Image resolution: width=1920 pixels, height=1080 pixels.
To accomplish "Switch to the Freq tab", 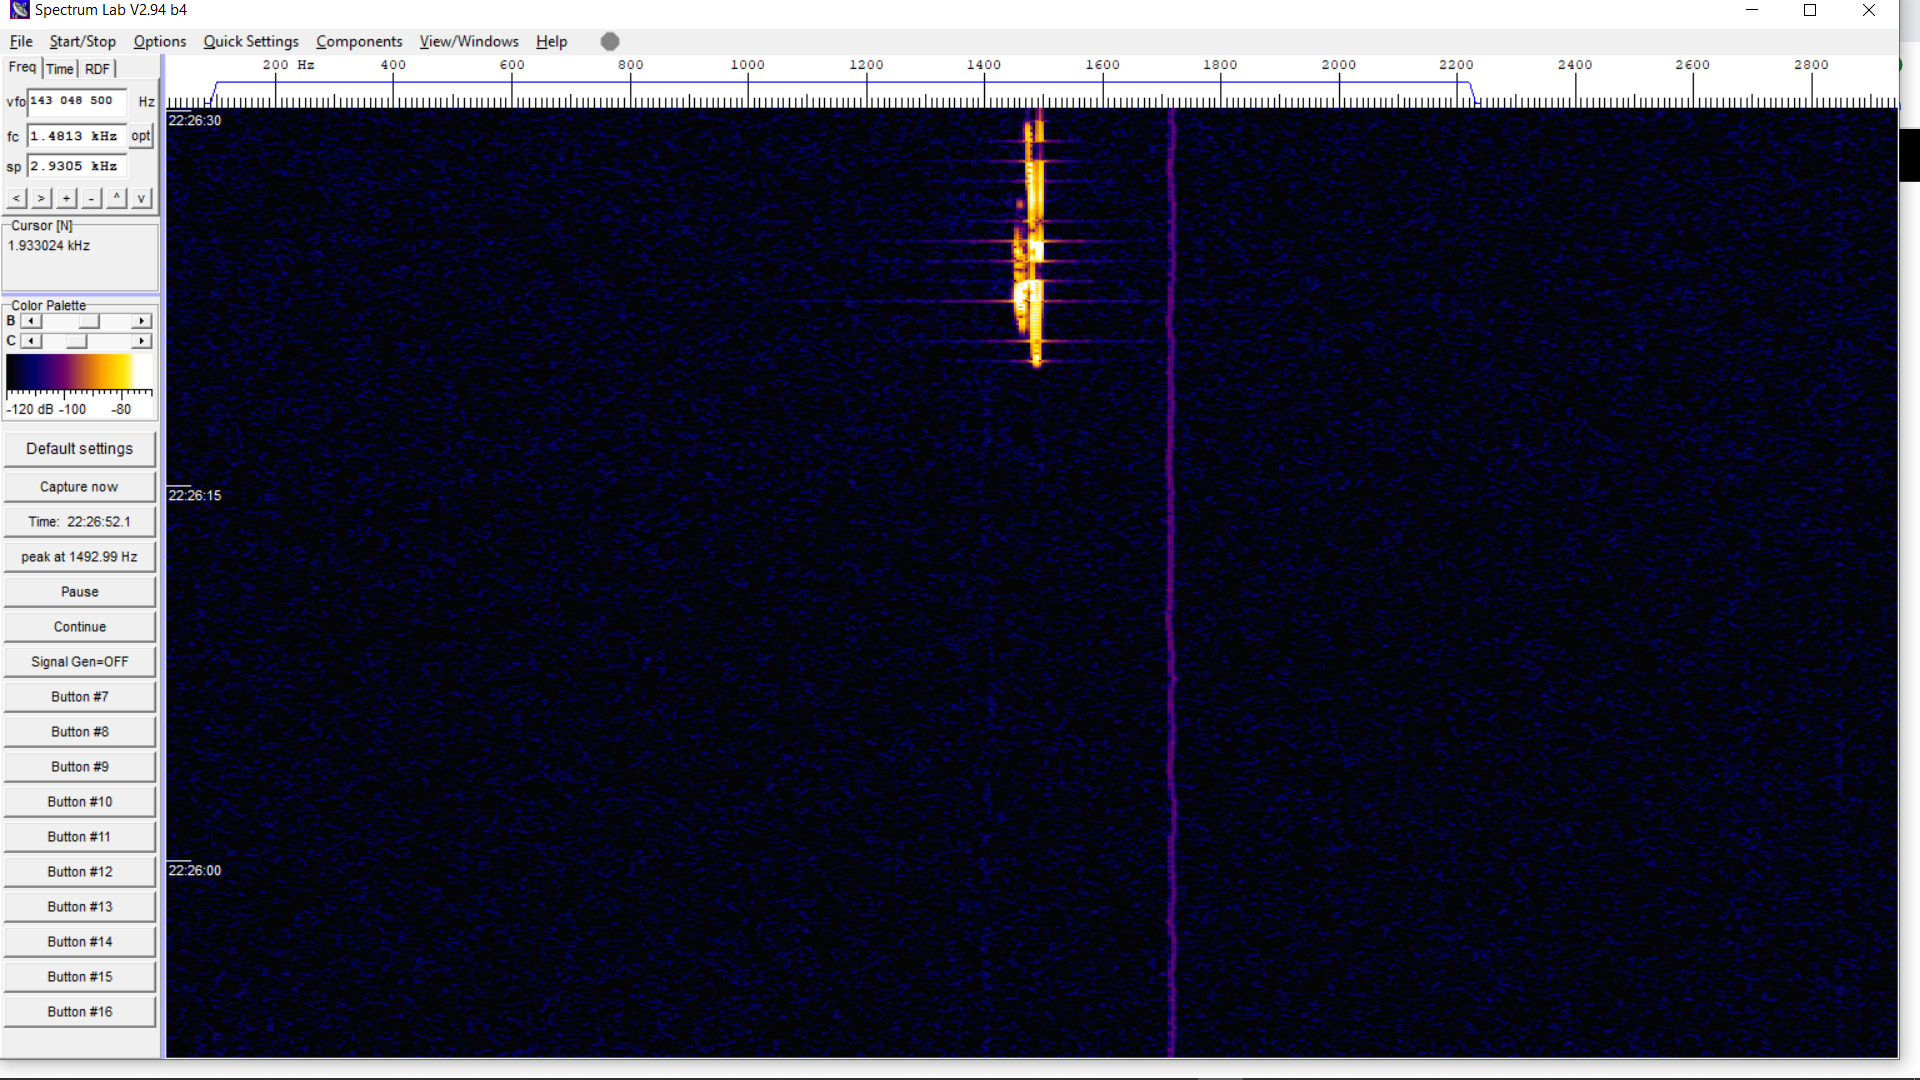I will 22,67.
